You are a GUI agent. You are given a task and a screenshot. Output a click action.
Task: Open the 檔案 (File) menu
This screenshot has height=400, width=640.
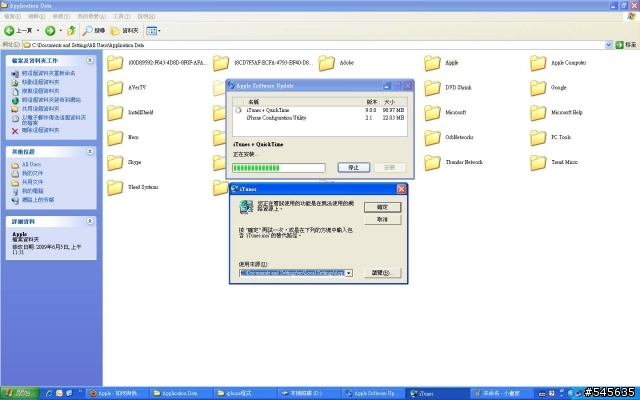pos(12,16)
